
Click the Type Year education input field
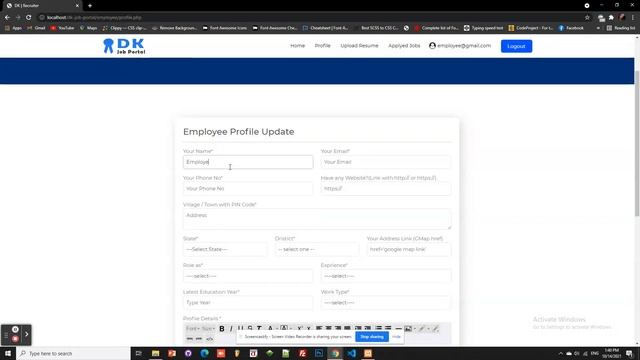click(x=248, y=303)
